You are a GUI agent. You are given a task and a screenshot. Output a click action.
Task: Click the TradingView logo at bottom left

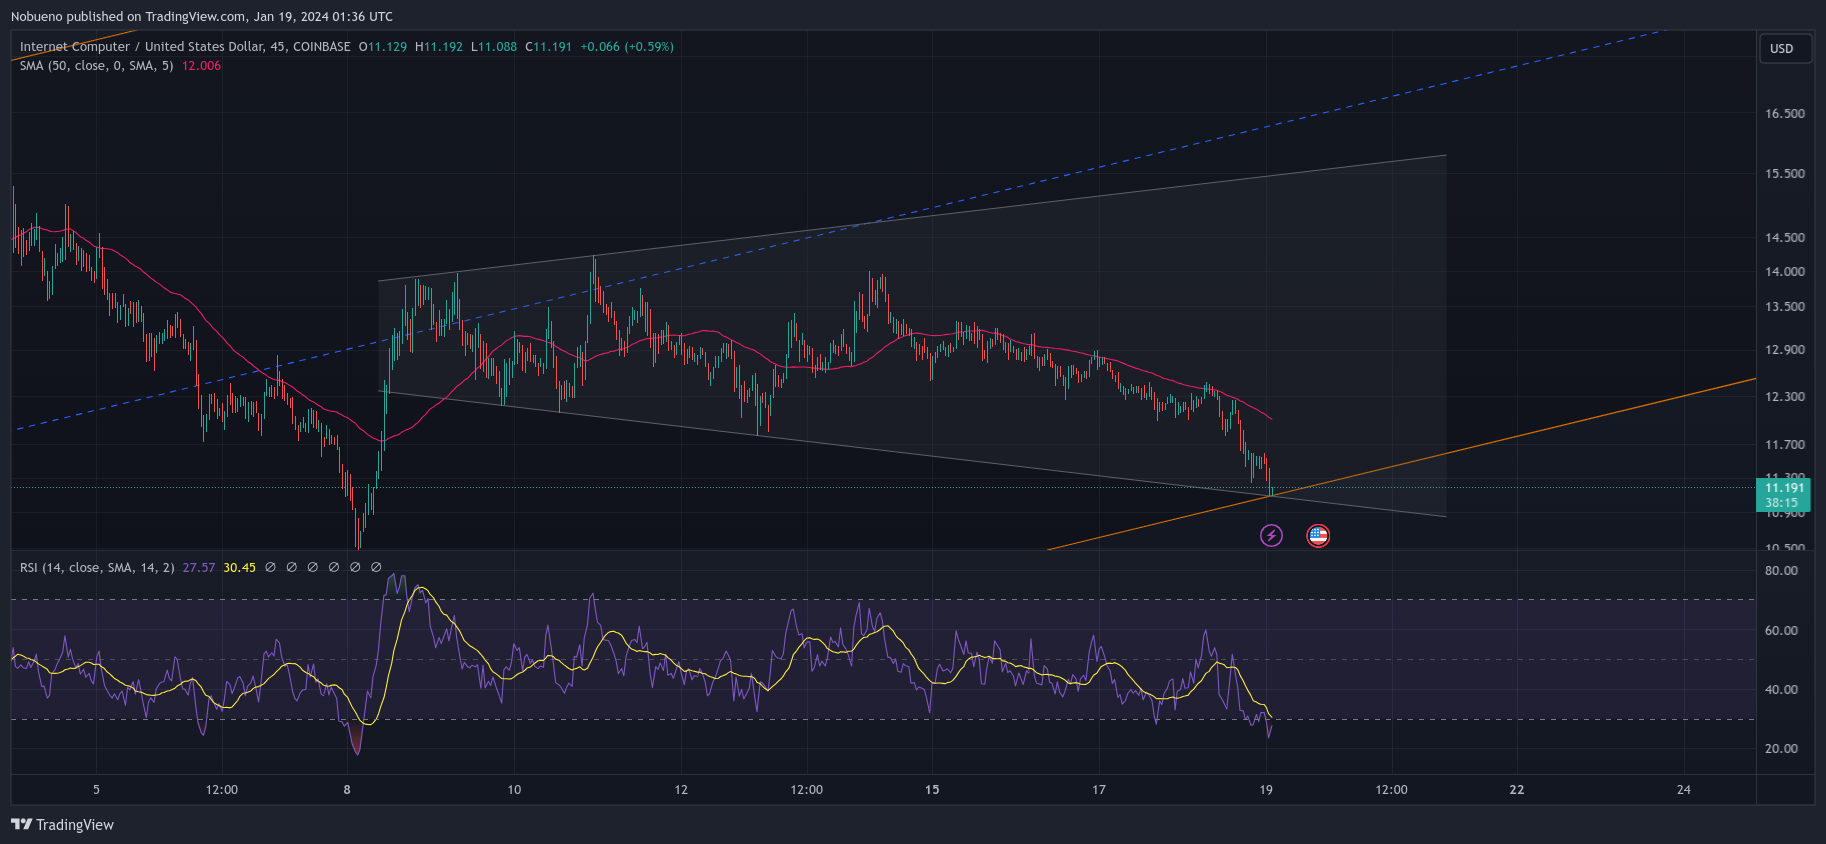coord(62,825)
